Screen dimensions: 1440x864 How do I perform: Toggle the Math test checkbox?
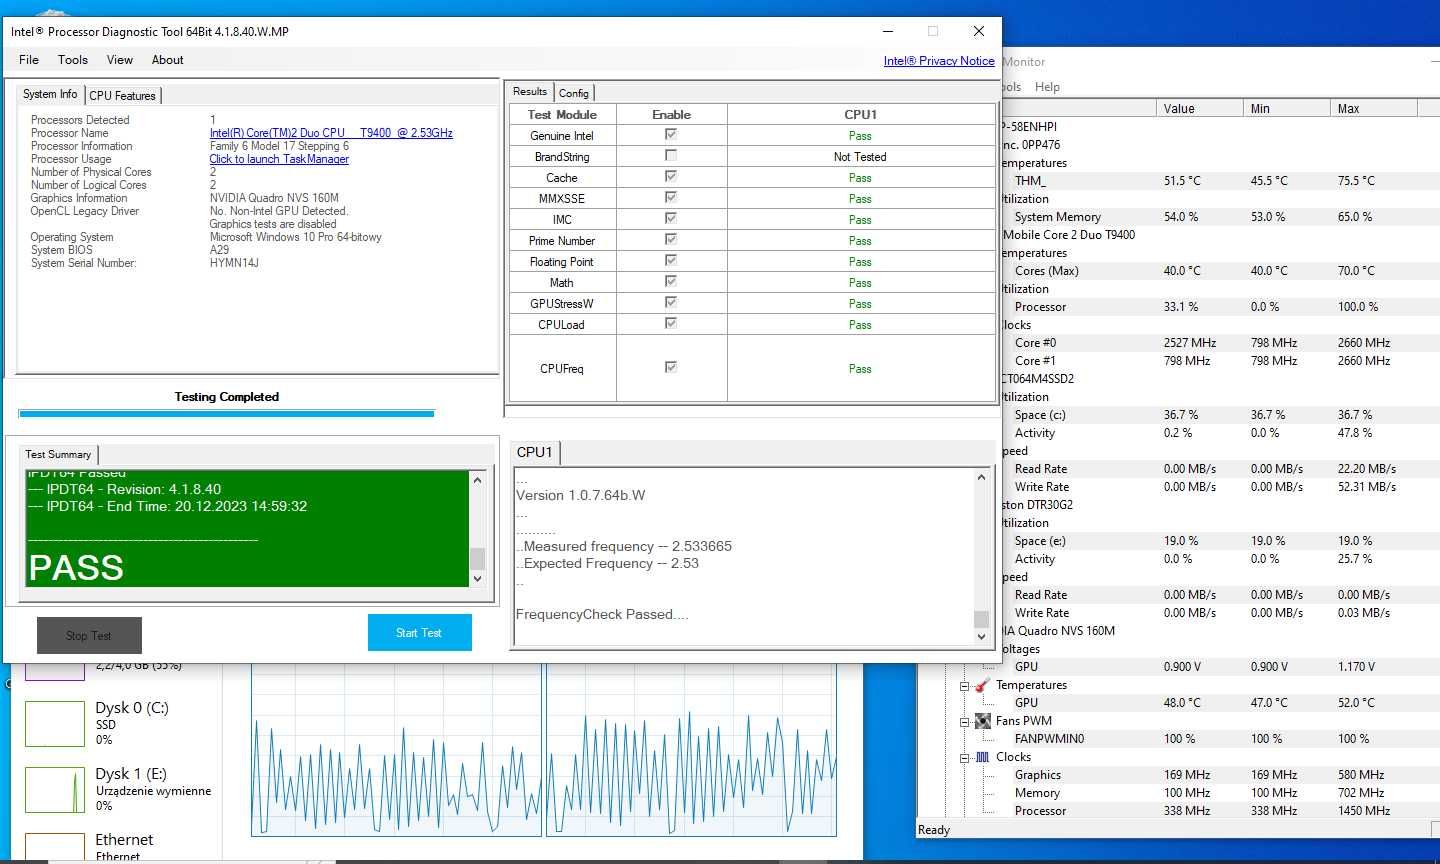(x=671, y=281)
